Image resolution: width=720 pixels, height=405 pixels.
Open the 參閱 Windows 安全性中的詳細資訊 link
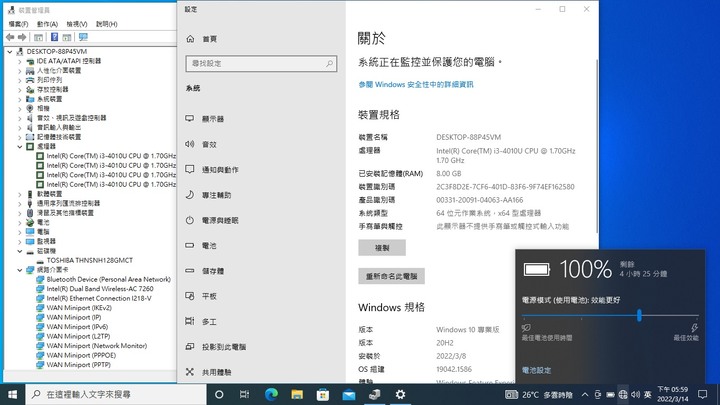416,84
